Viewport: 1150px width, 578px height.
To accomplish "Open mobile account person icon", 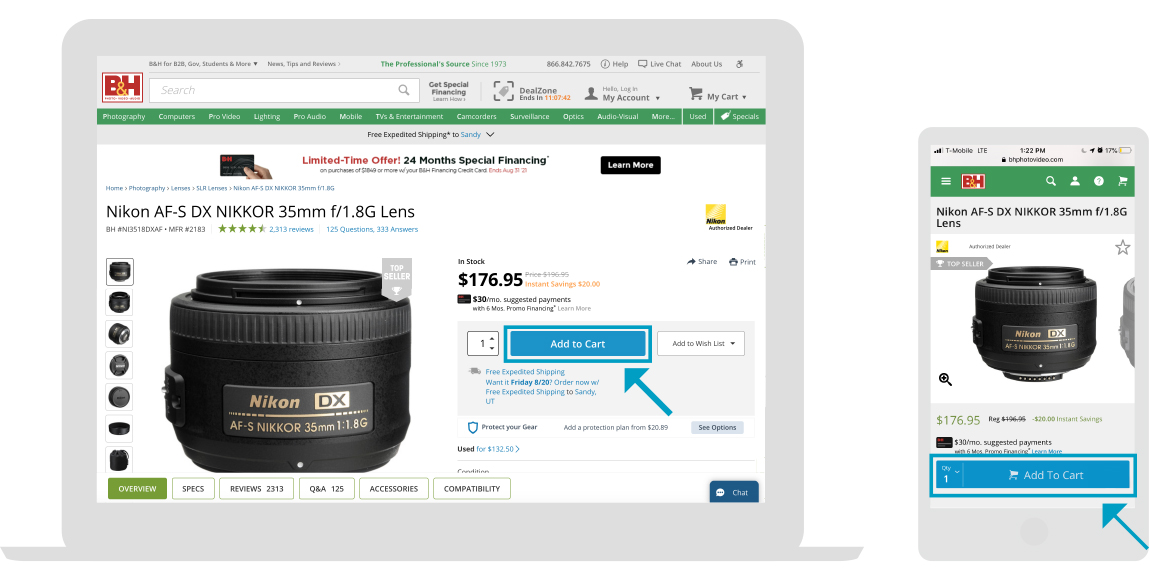I will click(1074, 181).
